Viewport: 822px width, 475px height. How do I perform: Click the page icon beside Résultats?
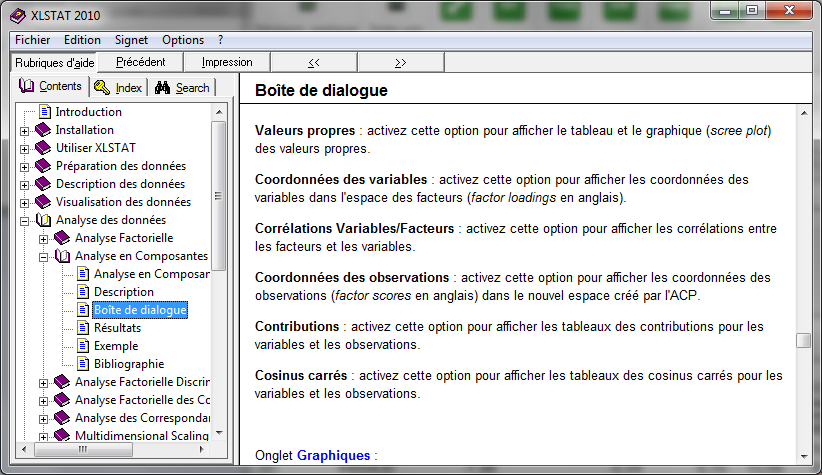[x=83, y=328]
